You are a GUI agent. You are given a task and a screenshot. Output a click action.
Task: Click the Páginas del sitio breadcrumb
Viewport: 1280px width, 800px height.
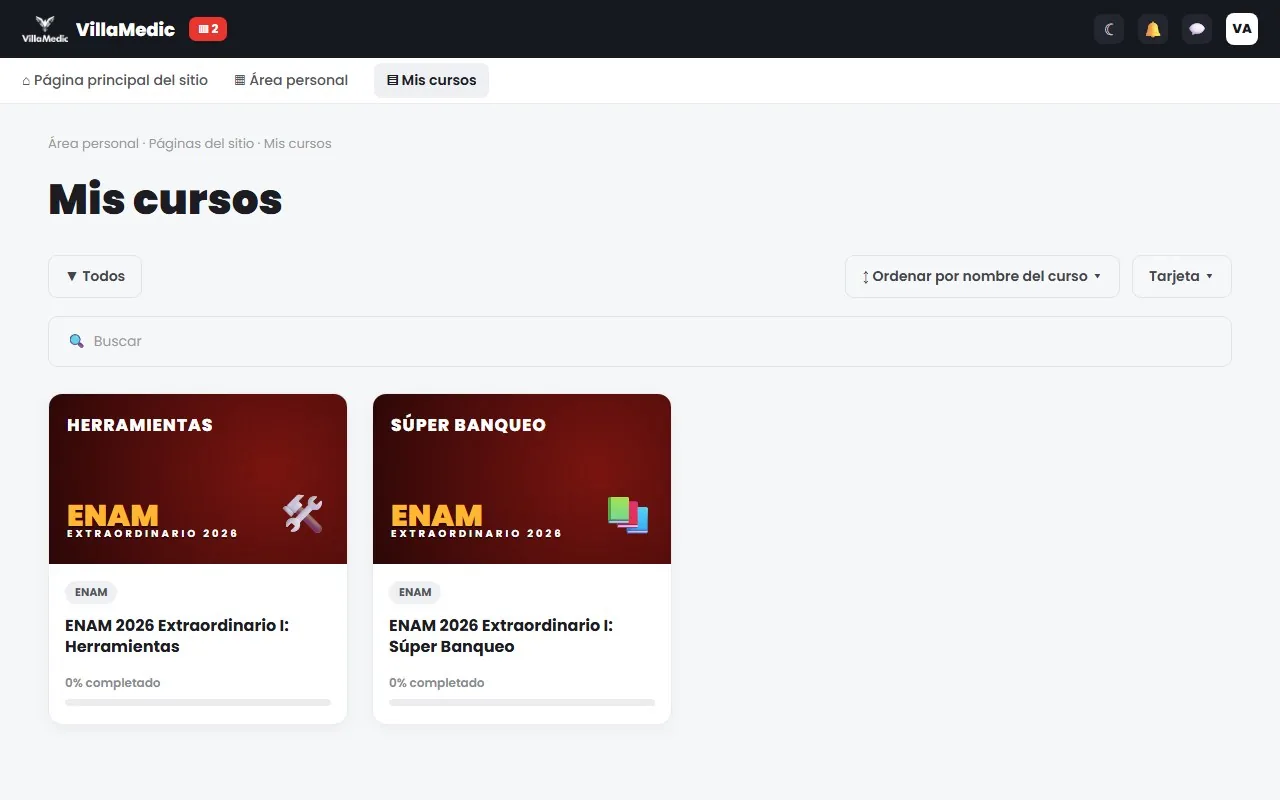pos(201,144)
